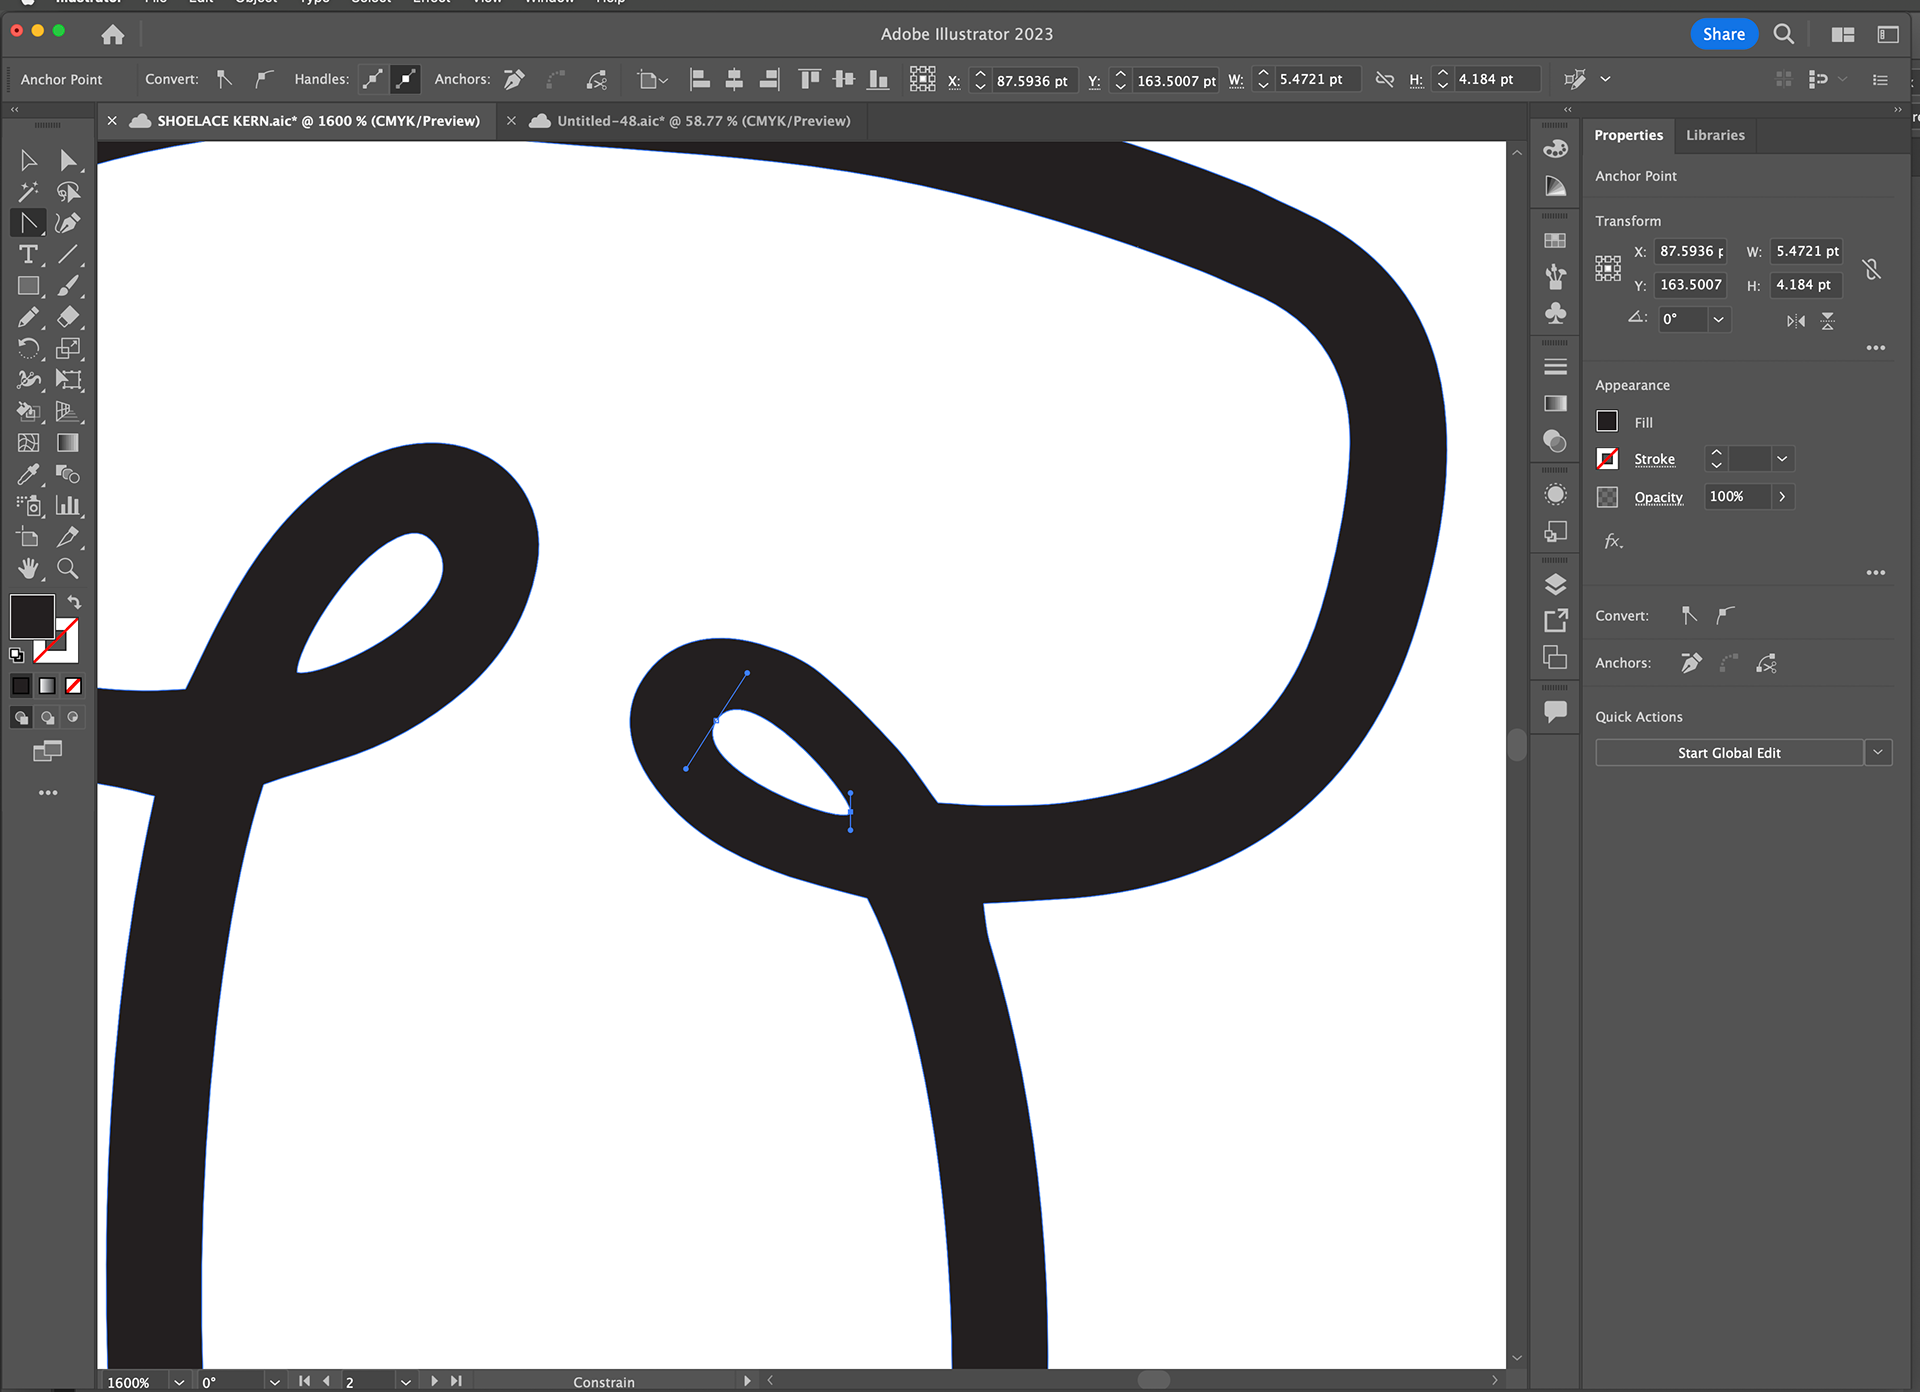This screenshot has width=1920, height=1392.
Task: Switch to the Untitled-48.aic document tab
Action: (703, 121)
